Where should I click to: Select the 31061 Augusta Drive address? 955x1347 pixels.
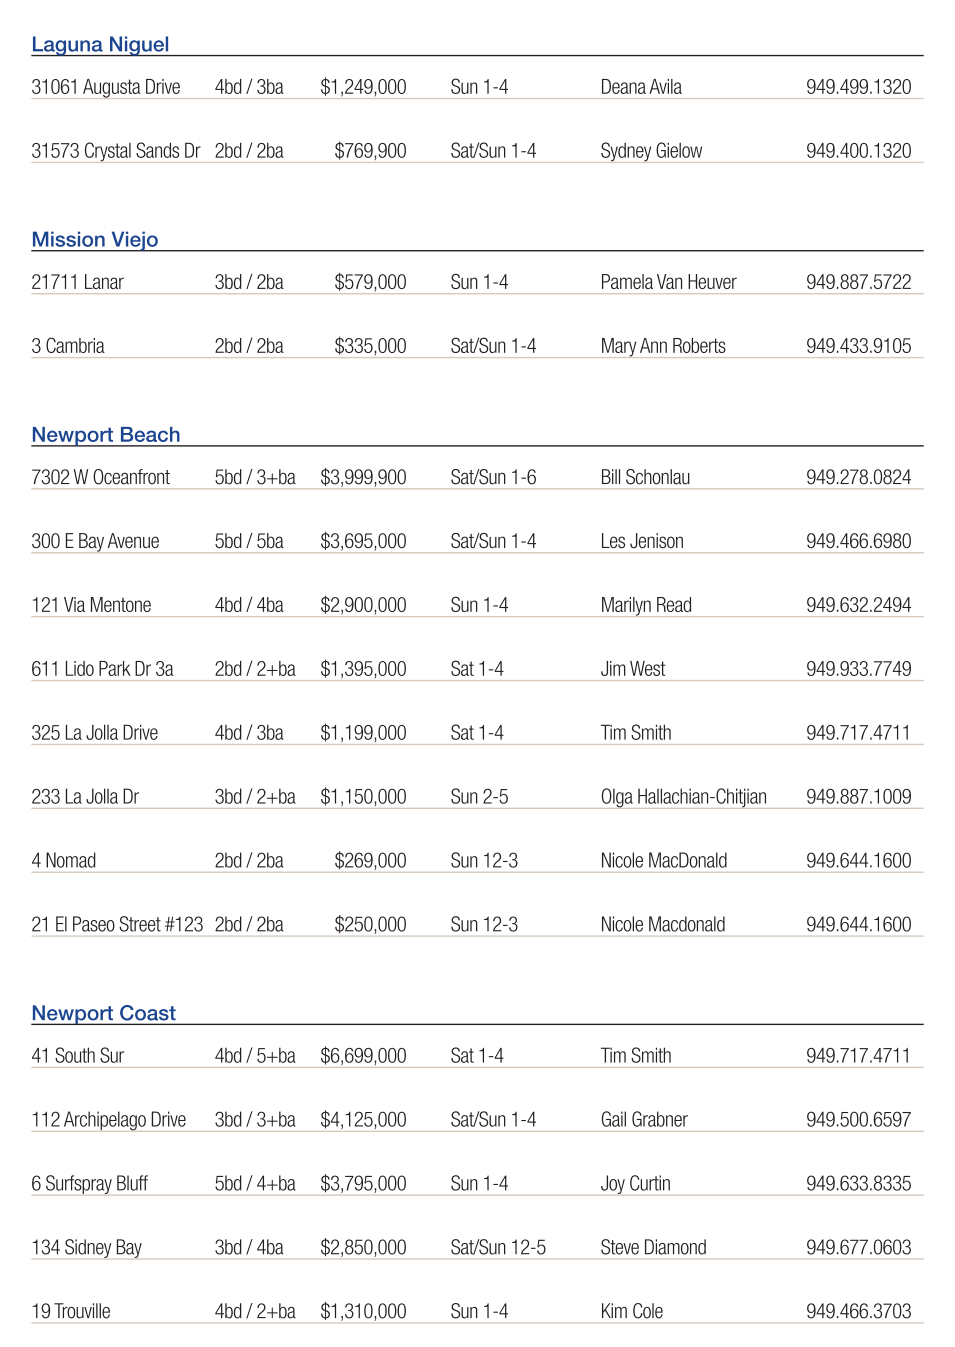[x=106, y=87]
